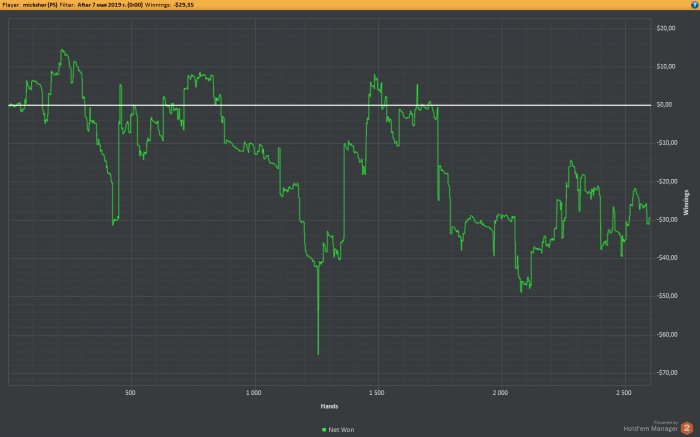Click the Hold'em Manager 2 logo badge

click(687, 428)
